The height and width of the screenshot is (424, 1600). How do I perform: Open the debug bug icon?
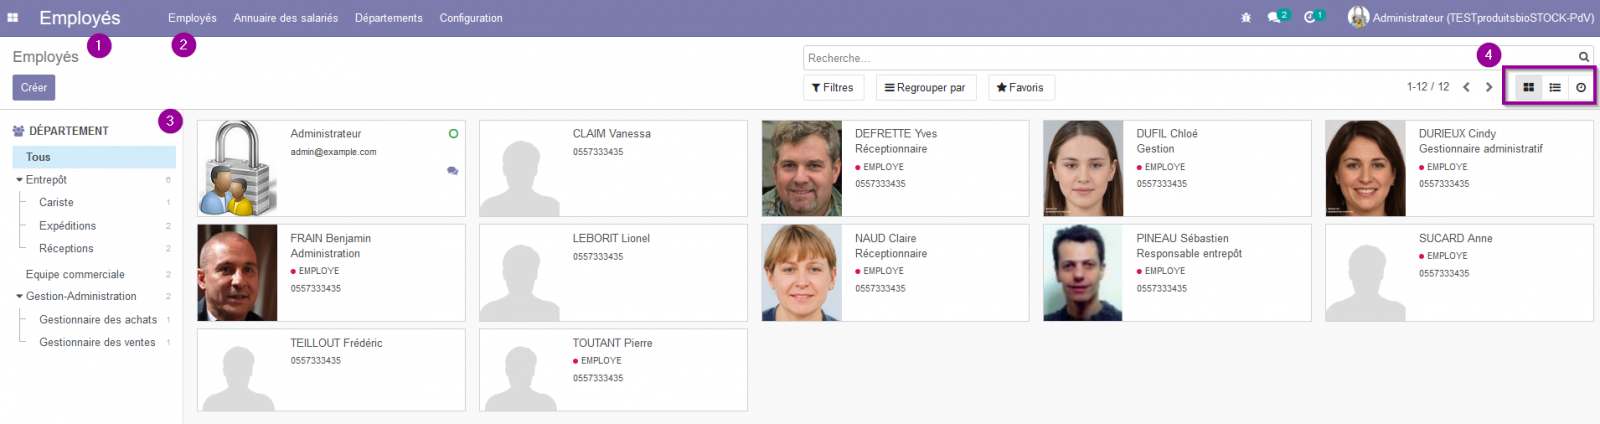click(x=1246, y=18)
